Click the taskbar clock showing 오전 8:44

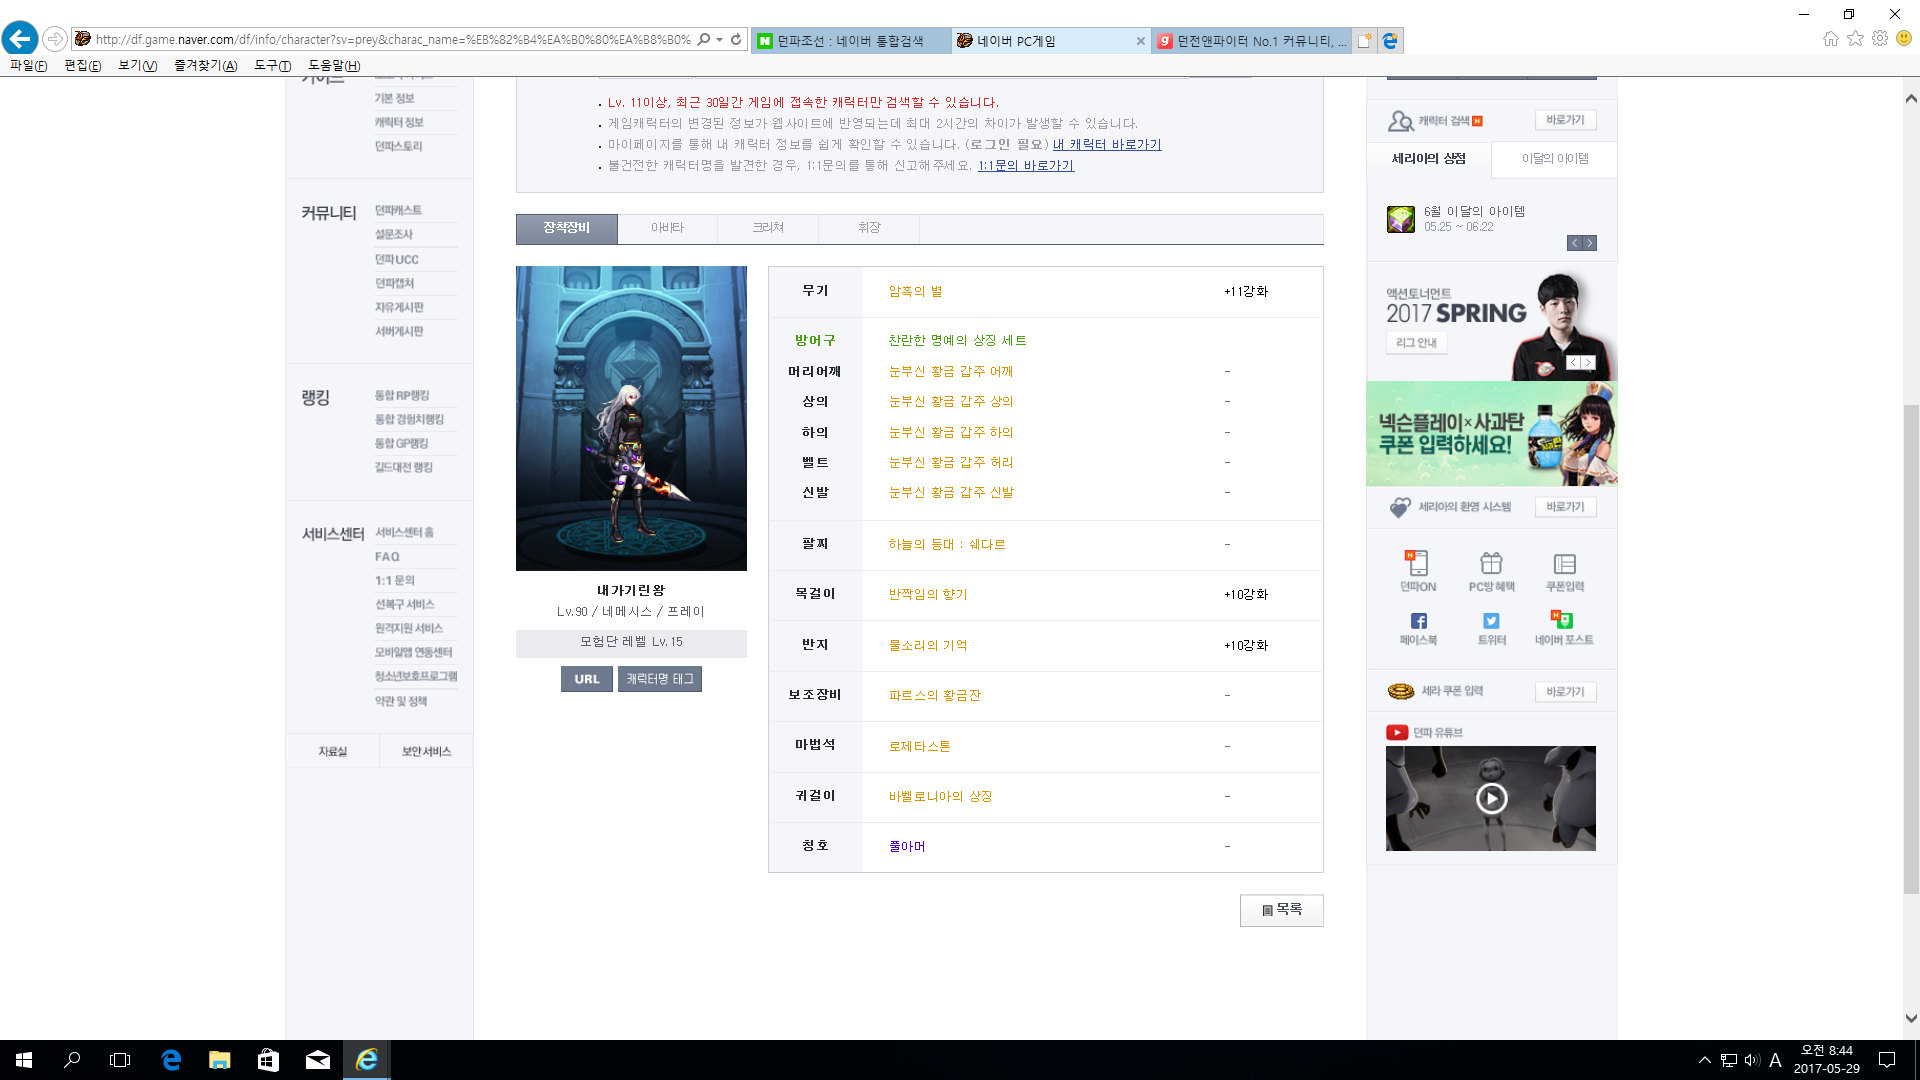tap(1826, 1060)
